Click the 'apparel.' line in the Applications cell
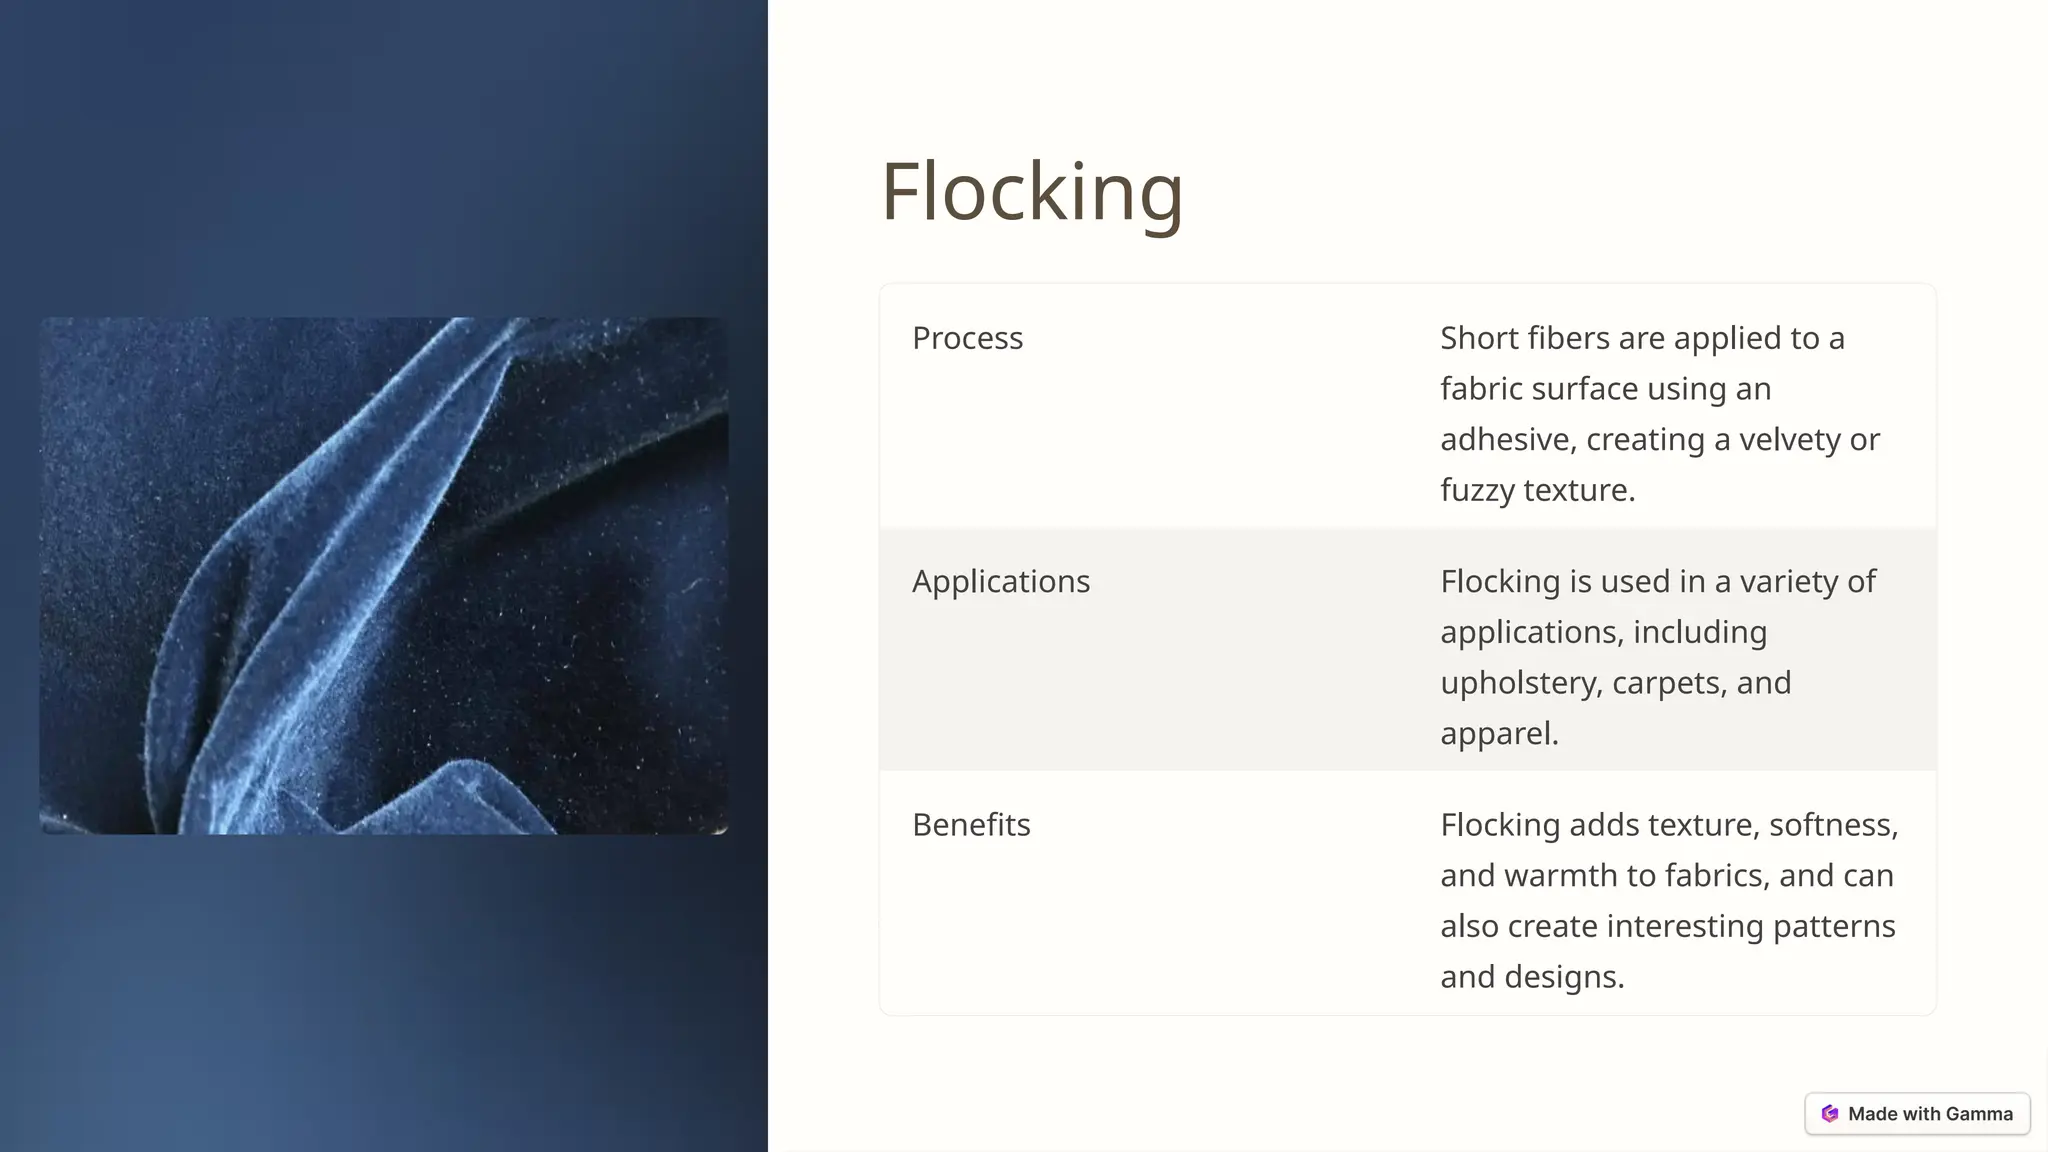The width and height of the screenshot is (2048, 1152). pos(1499,733)
